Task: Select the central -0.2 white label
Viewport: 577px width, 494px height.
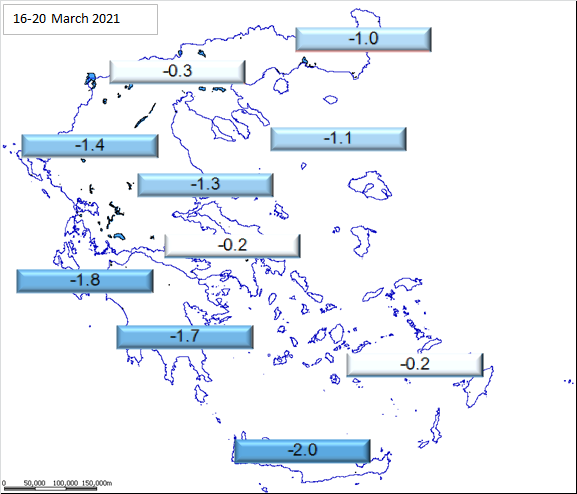Action: (232, 246)
